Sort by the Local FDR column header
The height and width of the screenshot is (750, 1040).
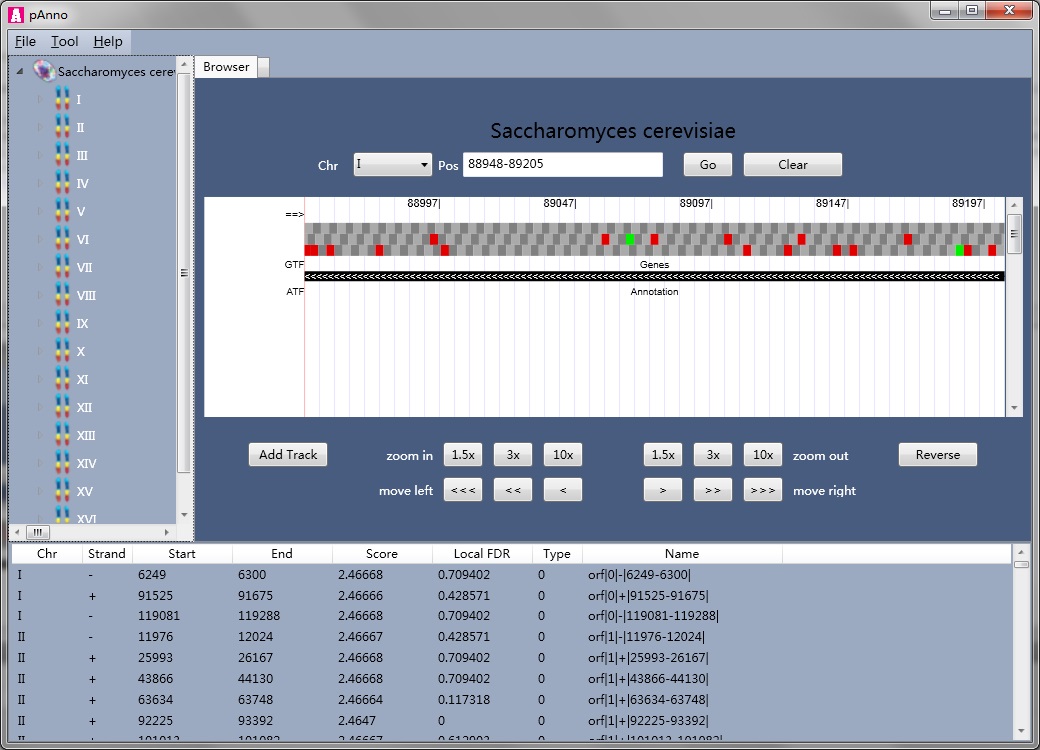[482, 553]
